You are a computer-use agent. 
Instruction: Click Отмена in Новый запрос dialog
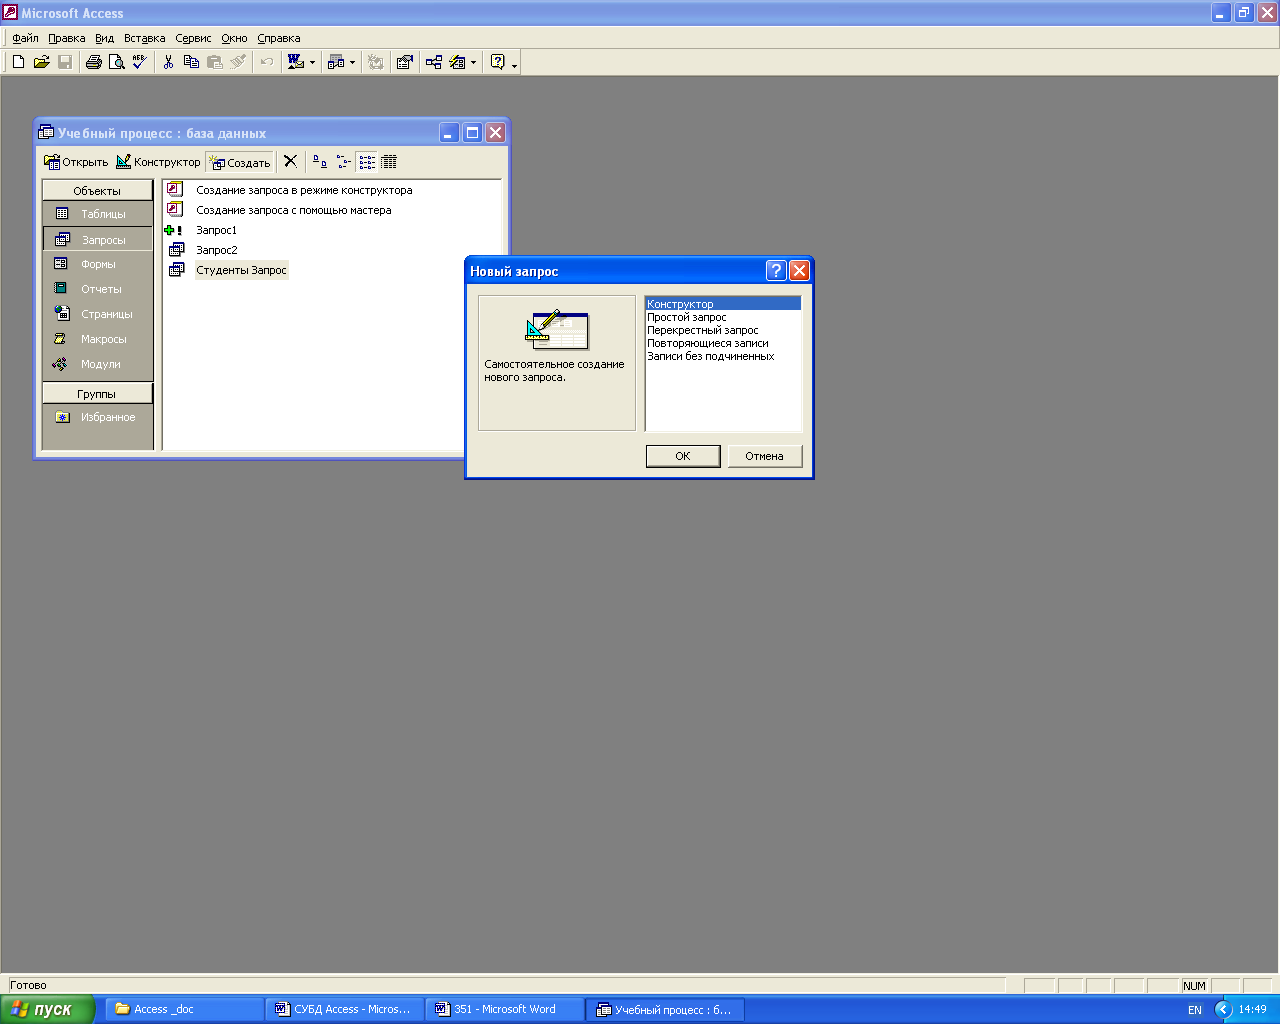764,456
